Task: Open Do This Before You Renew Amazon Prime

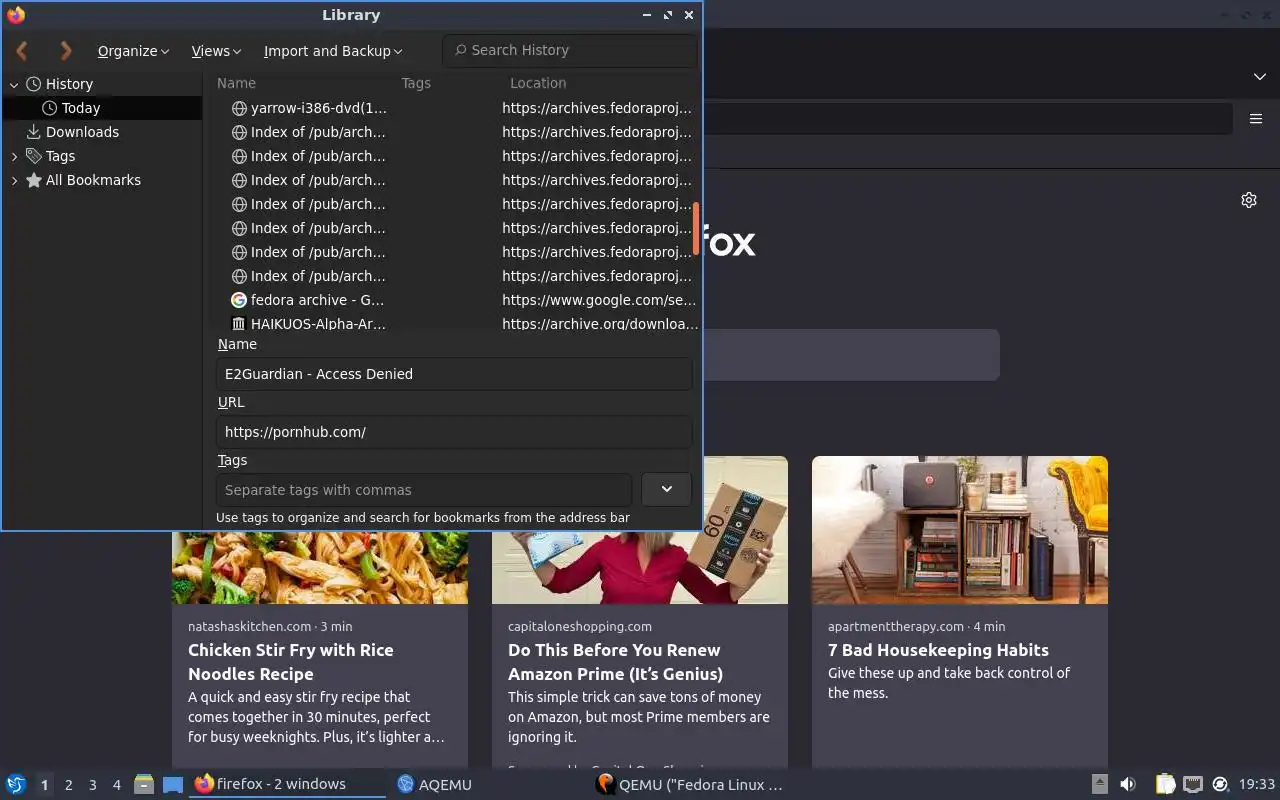Action: click(615, 662)
